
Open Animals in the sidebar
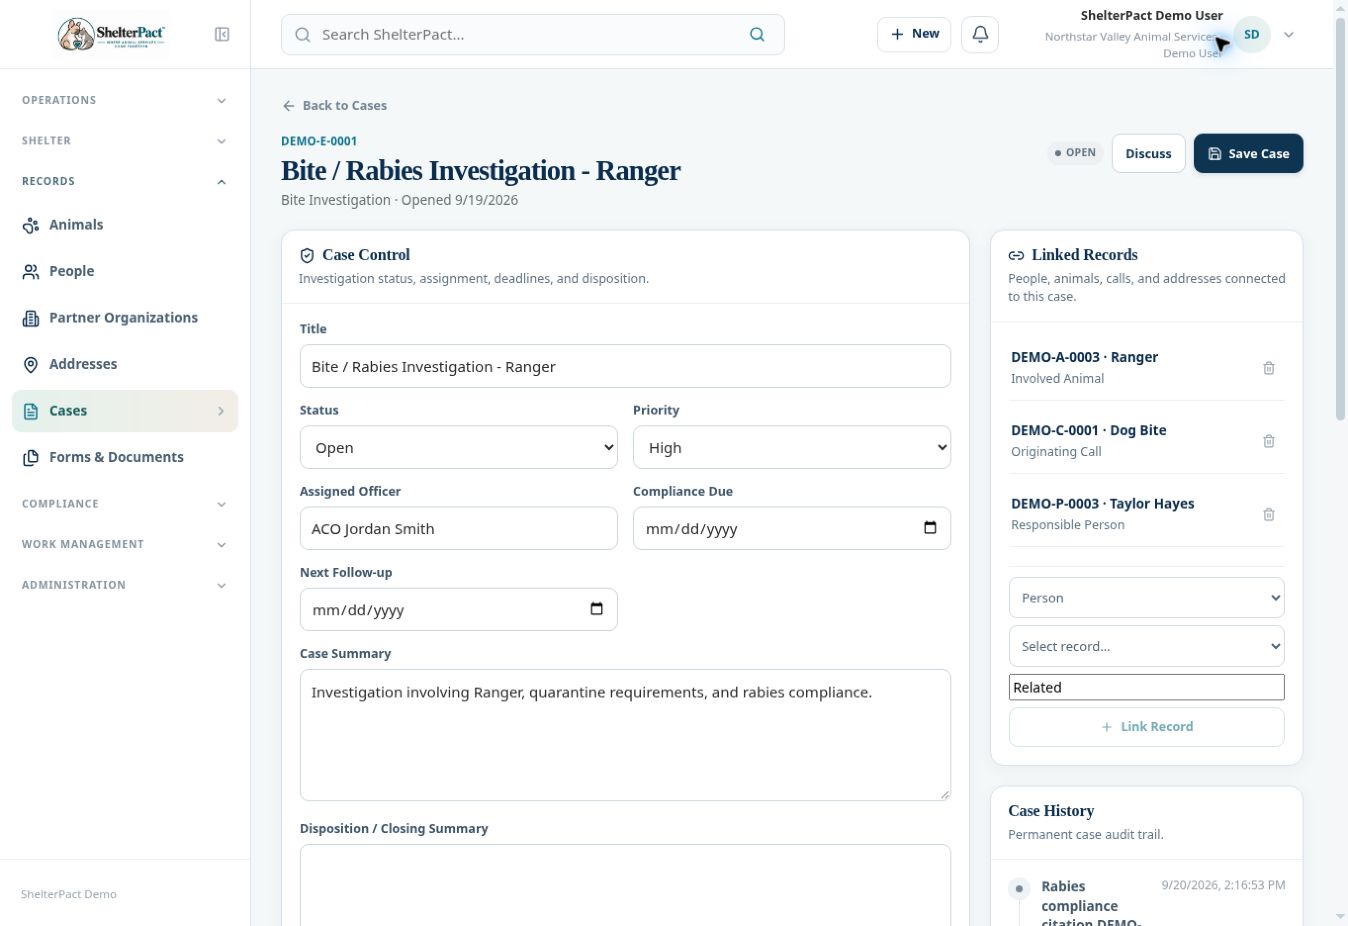click(125, 225)
